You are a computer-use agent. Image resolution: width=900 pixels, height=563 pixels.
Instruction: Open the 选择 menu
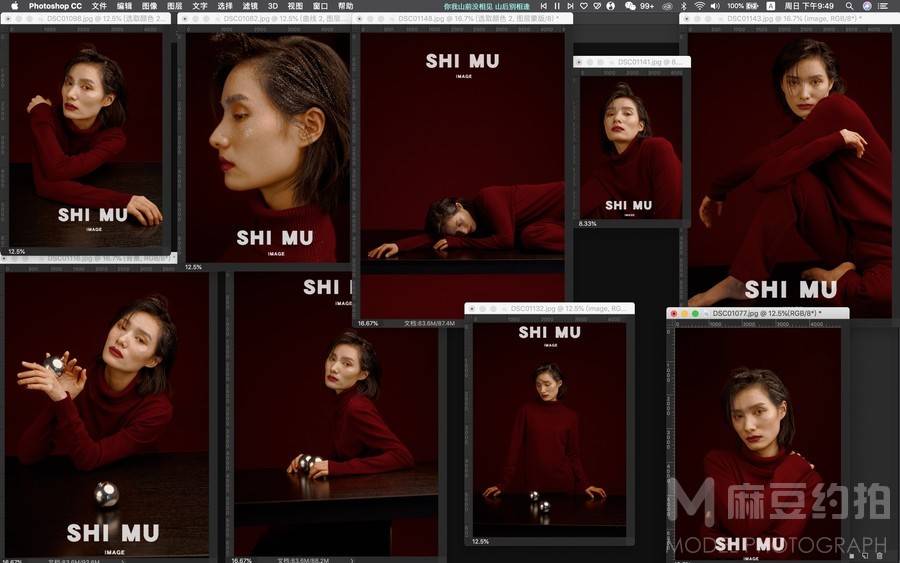(x=225, y=6)
